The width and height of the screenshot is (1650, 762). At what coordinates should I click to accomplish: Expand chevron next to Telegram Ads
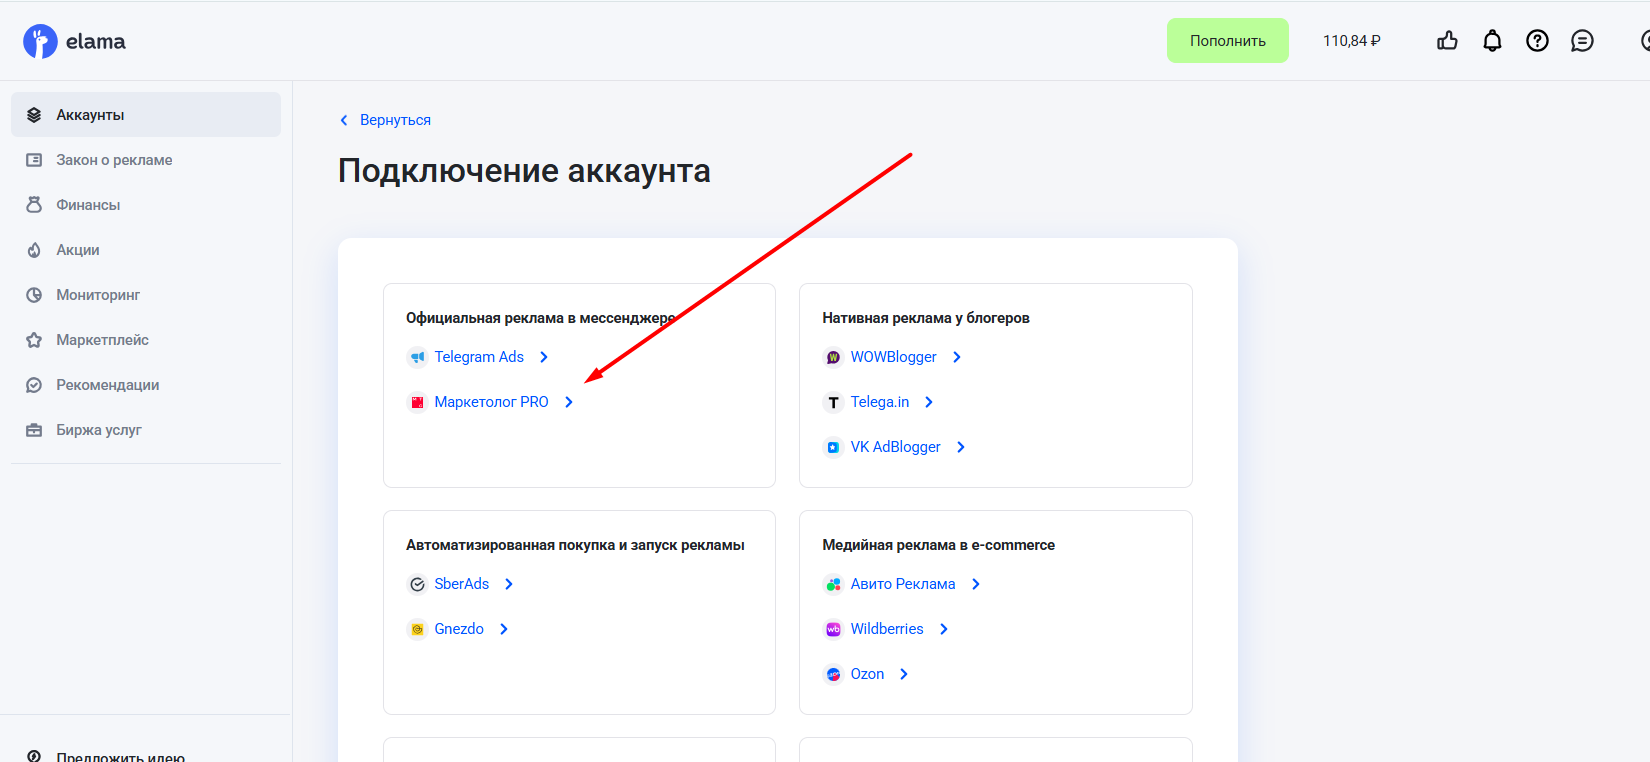tap(544, 357)
